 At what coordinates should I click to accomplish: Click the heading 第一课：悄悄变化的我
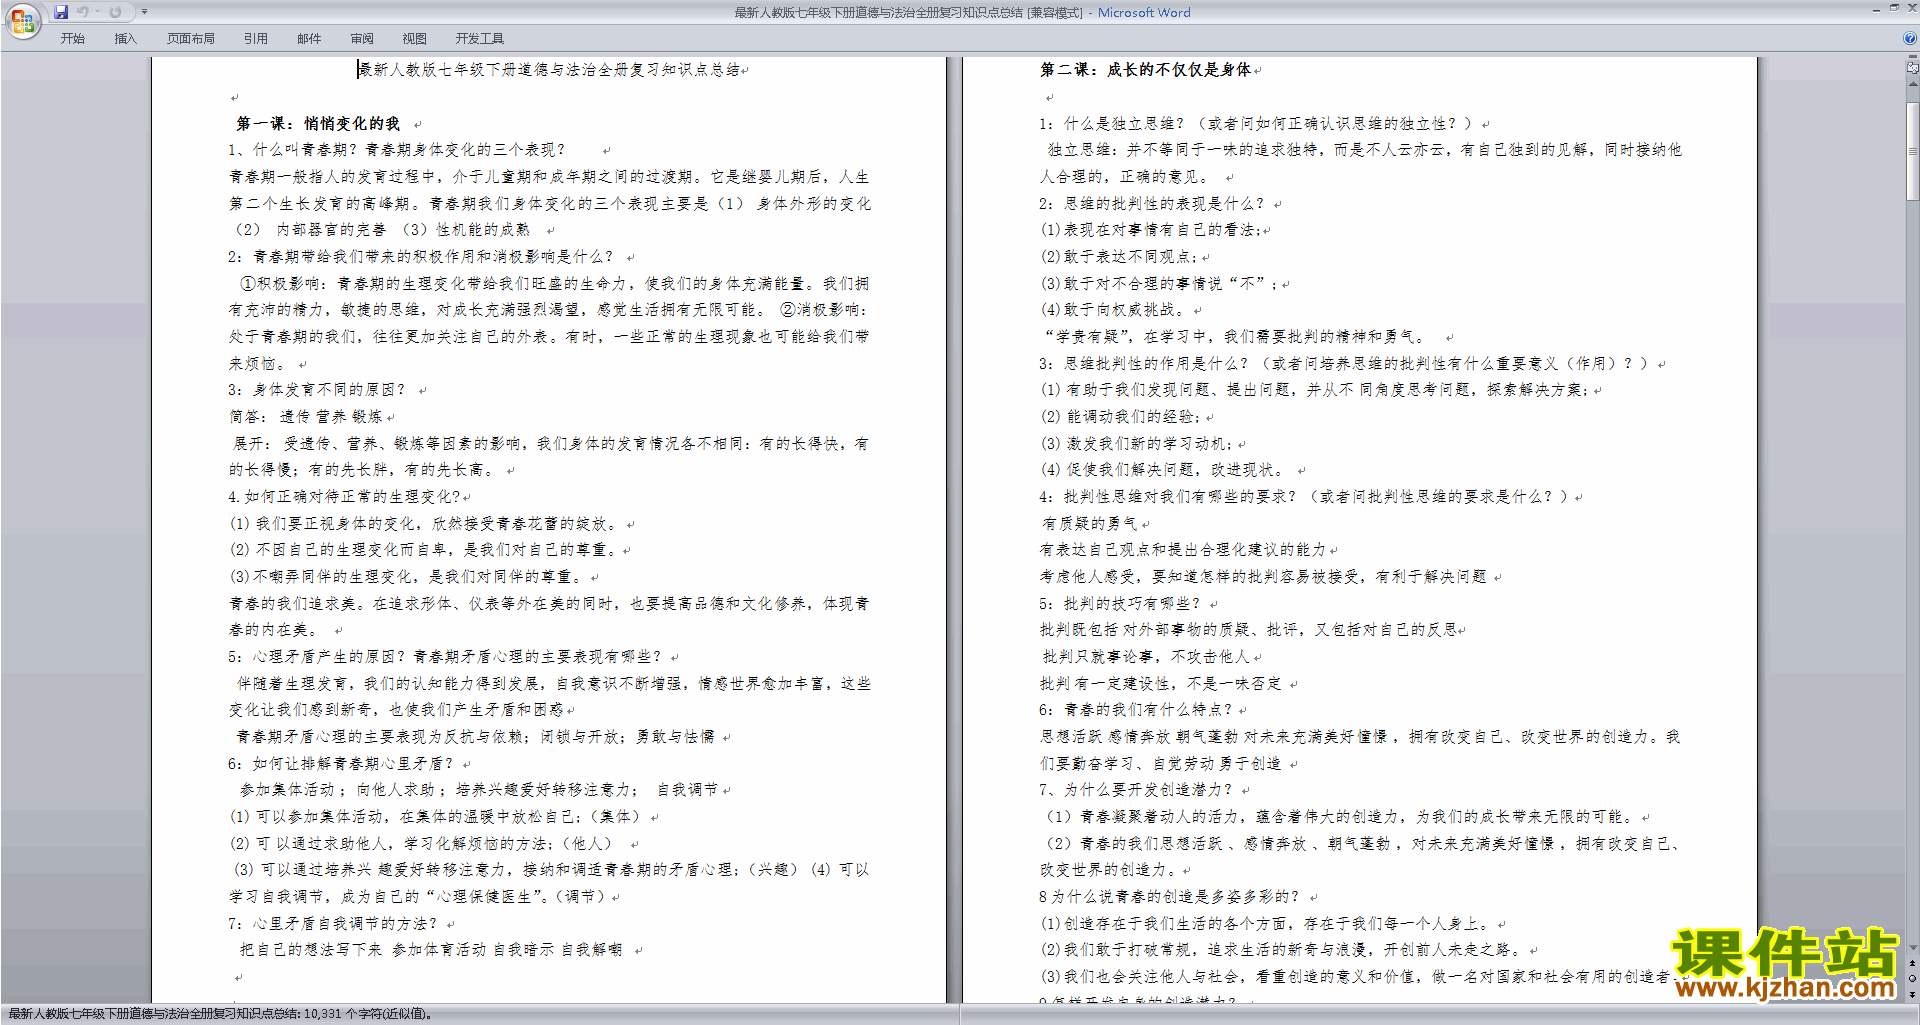pos(318,124)
